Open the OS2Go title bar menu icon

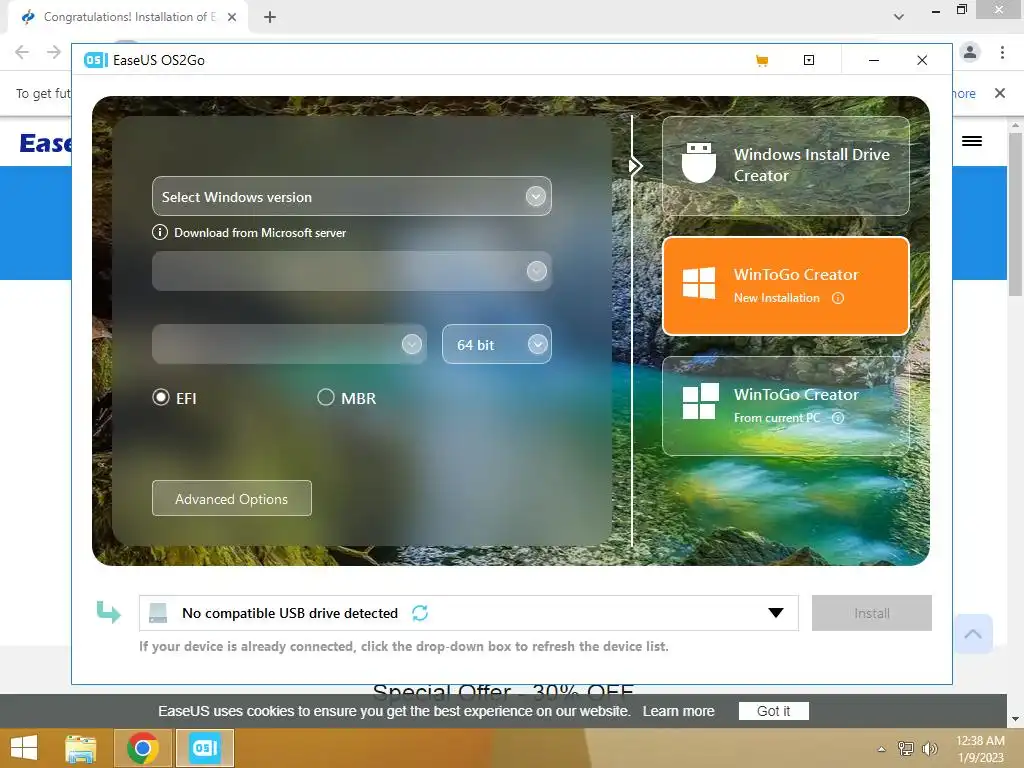pos(808,60)
